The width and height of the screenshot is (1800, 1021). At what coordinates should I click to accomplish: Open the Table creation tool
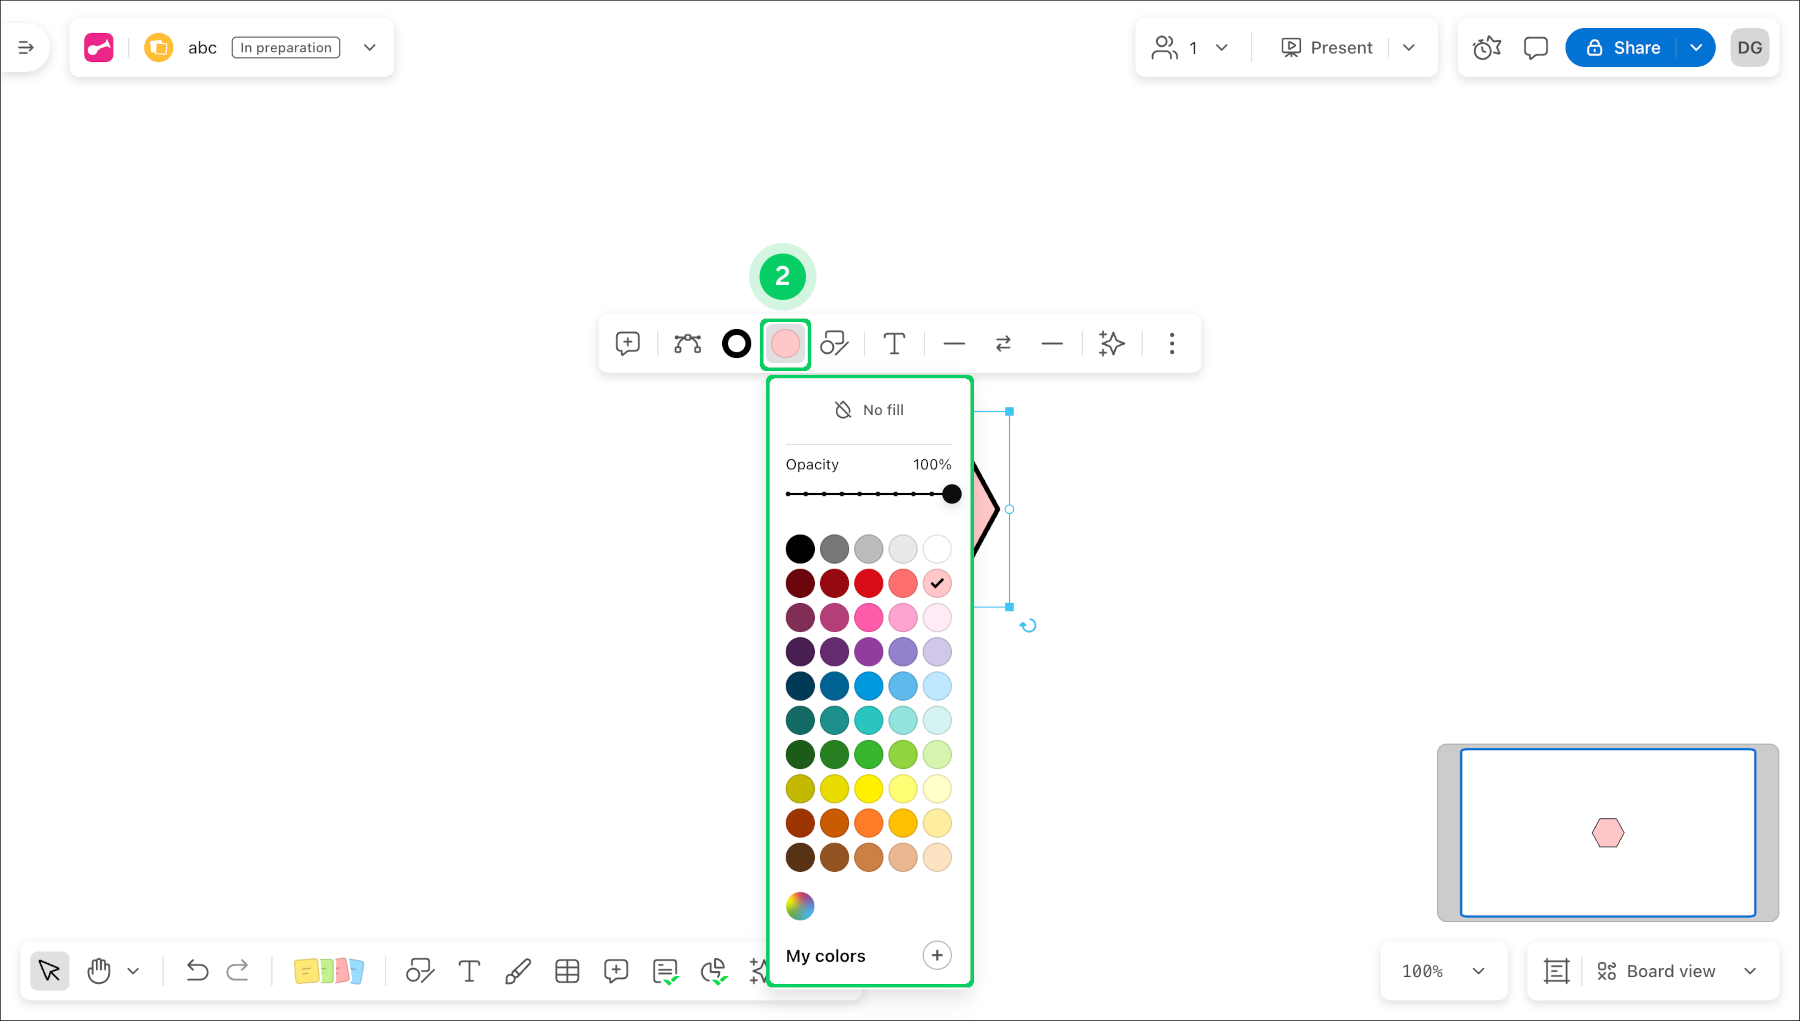567,970
